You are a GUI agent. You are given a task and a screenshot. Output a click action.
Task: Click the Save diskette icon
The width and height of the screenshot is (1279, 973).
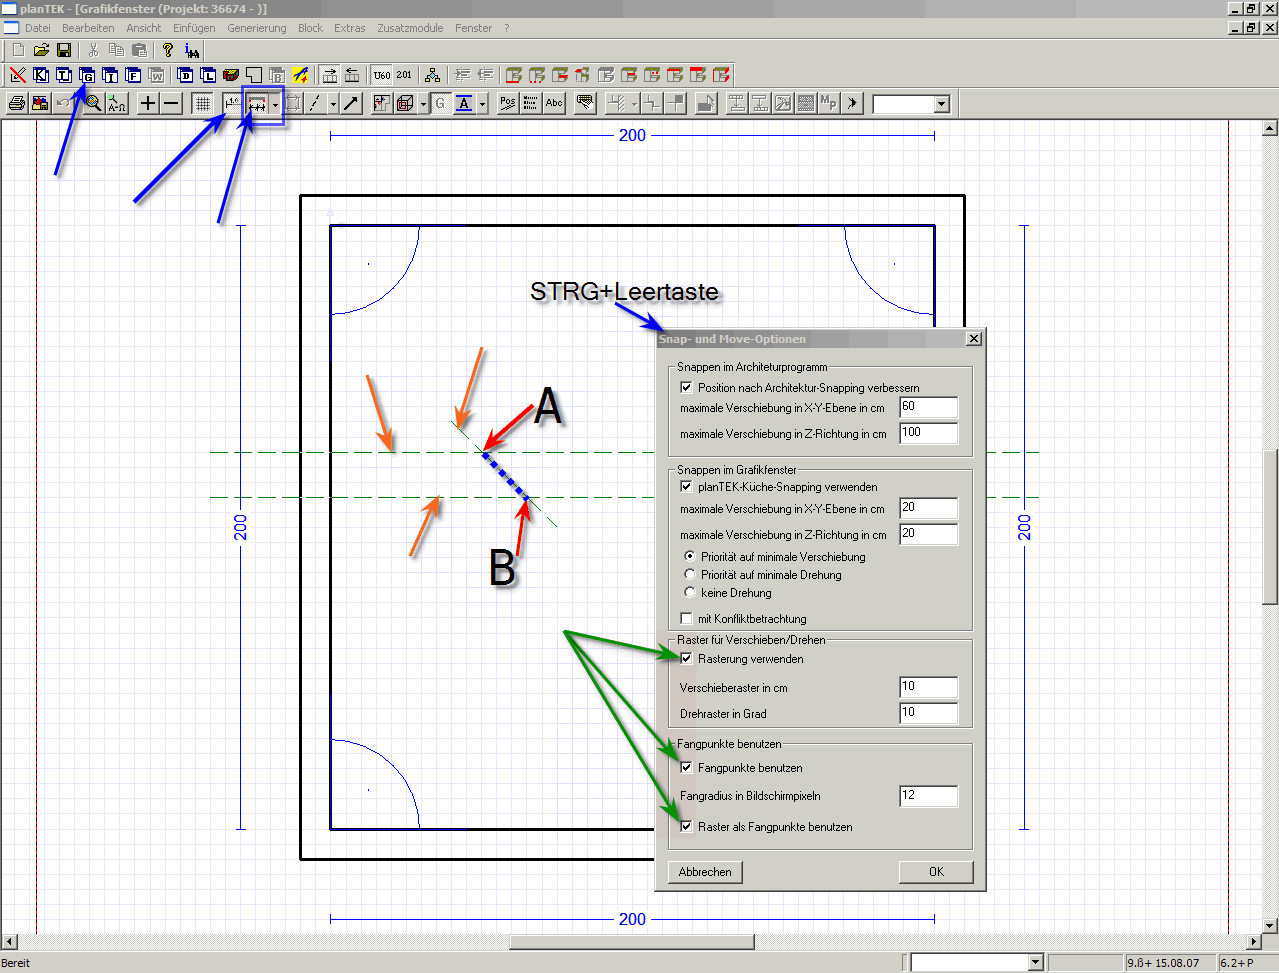point(64,50)
